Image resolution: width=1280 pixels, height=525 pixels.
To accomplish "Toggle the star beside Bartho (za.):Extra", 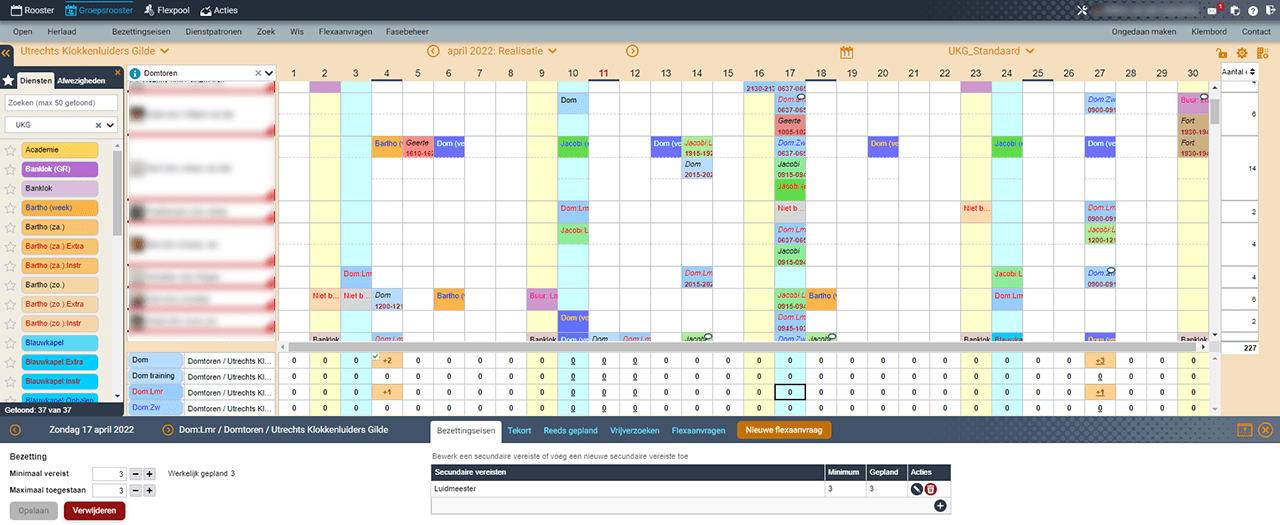I will point(11,246).
